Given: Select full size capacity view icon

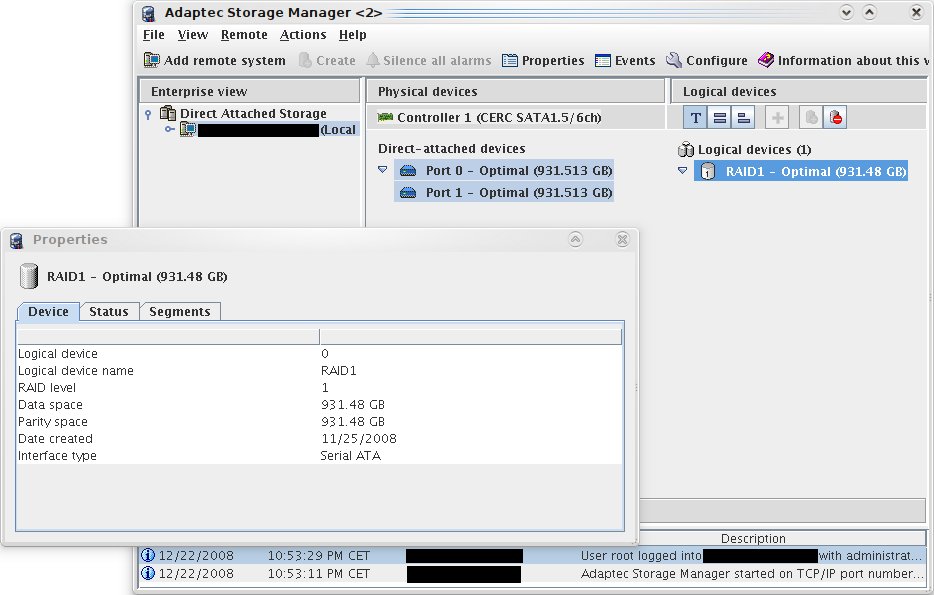Looking at the screenshot, I should coord(720,118).
